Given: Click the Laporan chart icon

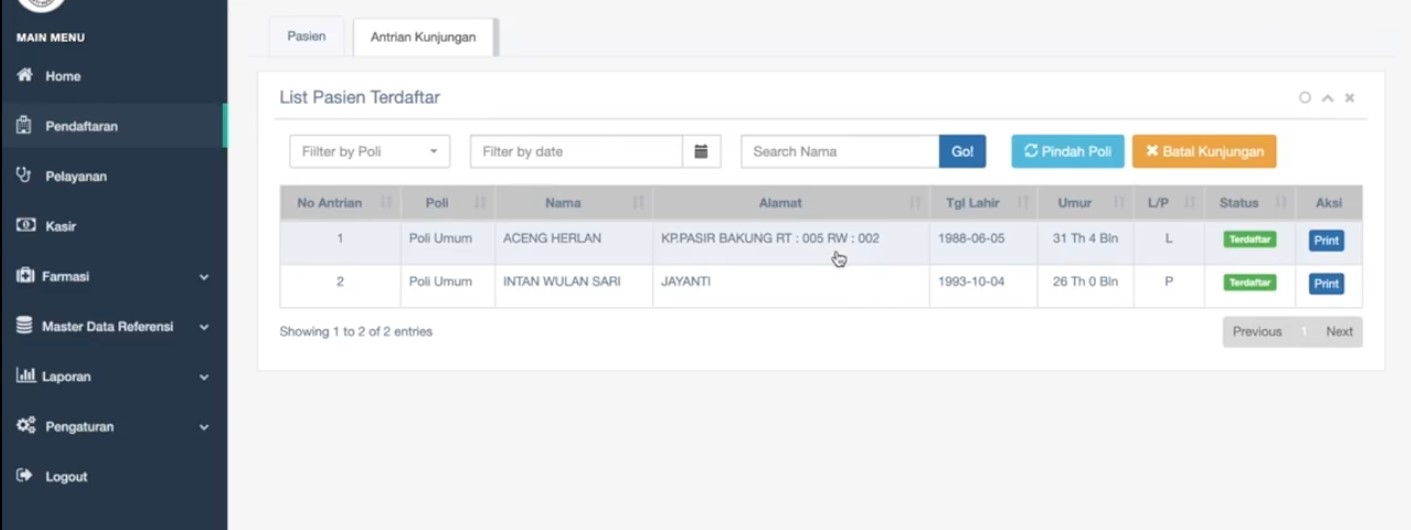Looking at the screenshot, I should coord(26,376).
